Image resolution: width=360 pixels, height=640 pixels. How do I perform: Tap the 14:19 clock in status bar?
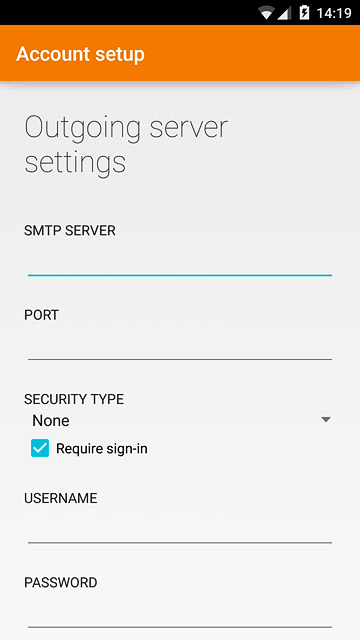[334, 13]
